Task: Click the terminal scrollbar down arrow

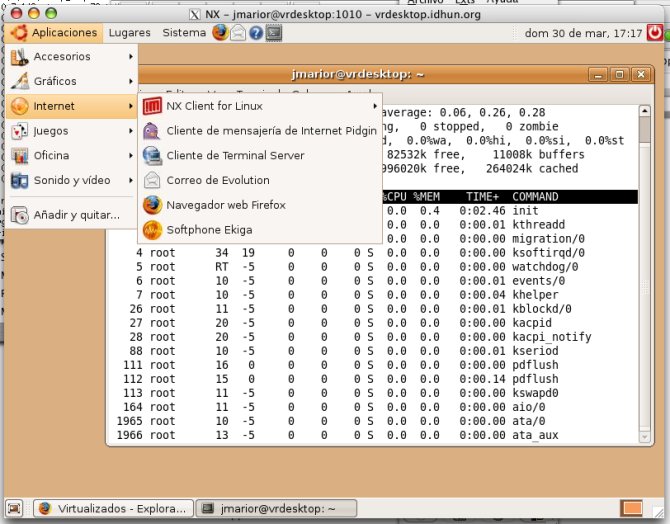Action: tap(644, 437)
